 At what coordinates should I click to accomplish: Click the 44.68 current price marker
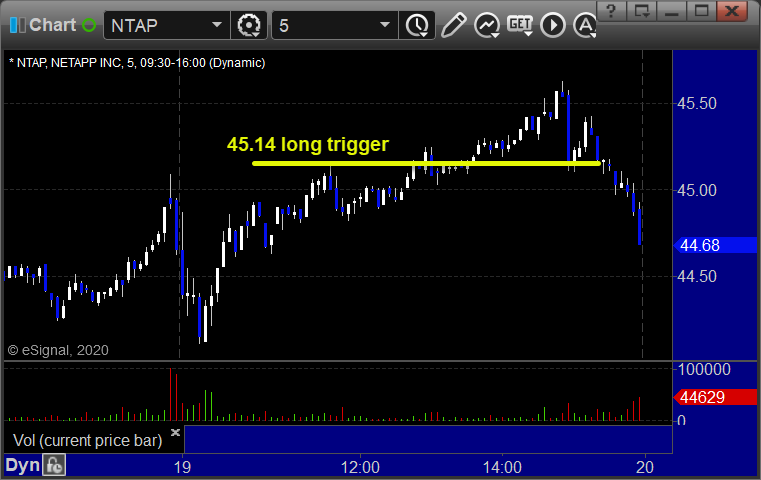[715, 246]
